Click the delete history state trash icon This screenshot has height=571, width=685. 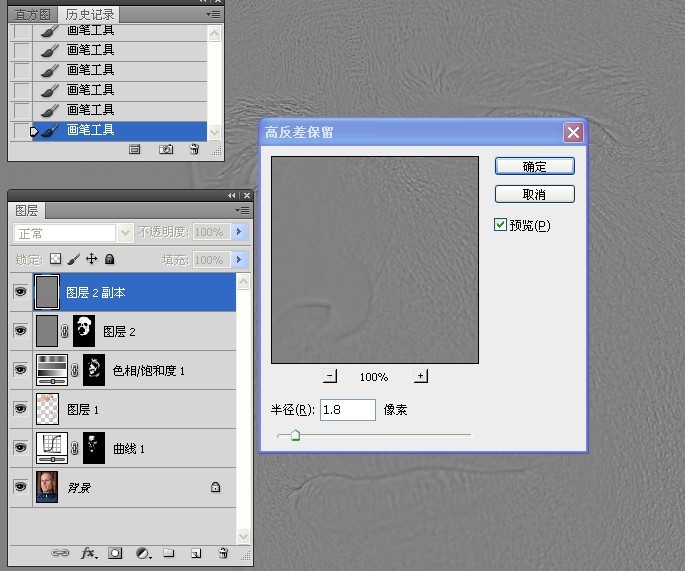(x=194, y=149)
